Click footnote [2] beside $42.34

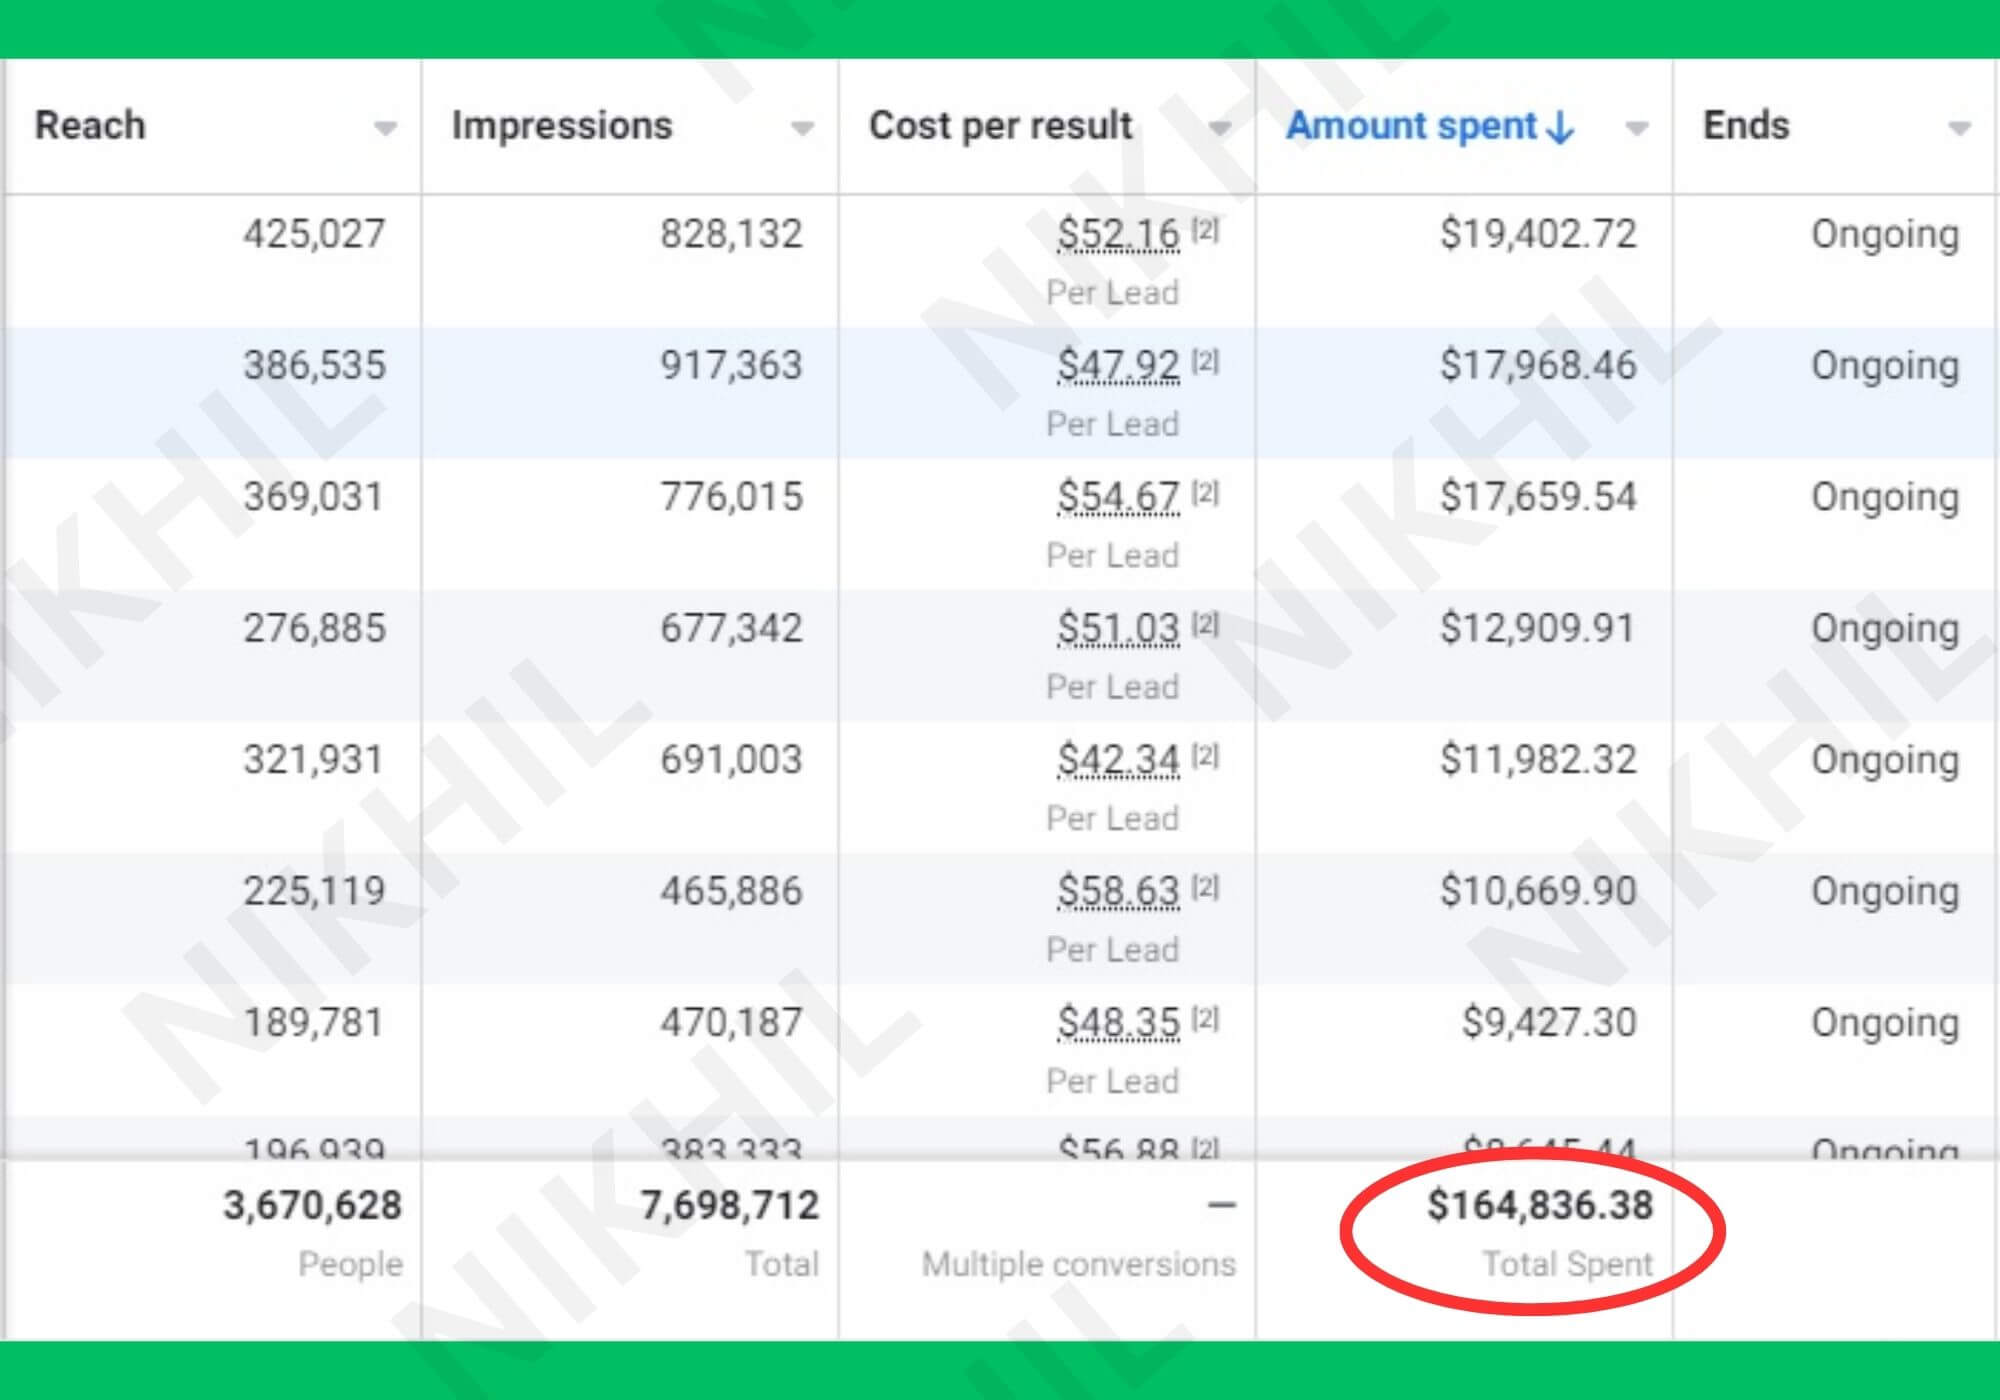click(x=1205, y=756)
